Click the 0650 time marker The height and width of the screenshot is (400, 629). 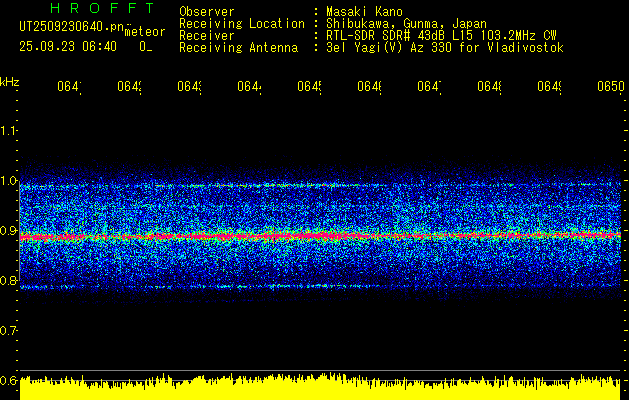tap(611, 86)
